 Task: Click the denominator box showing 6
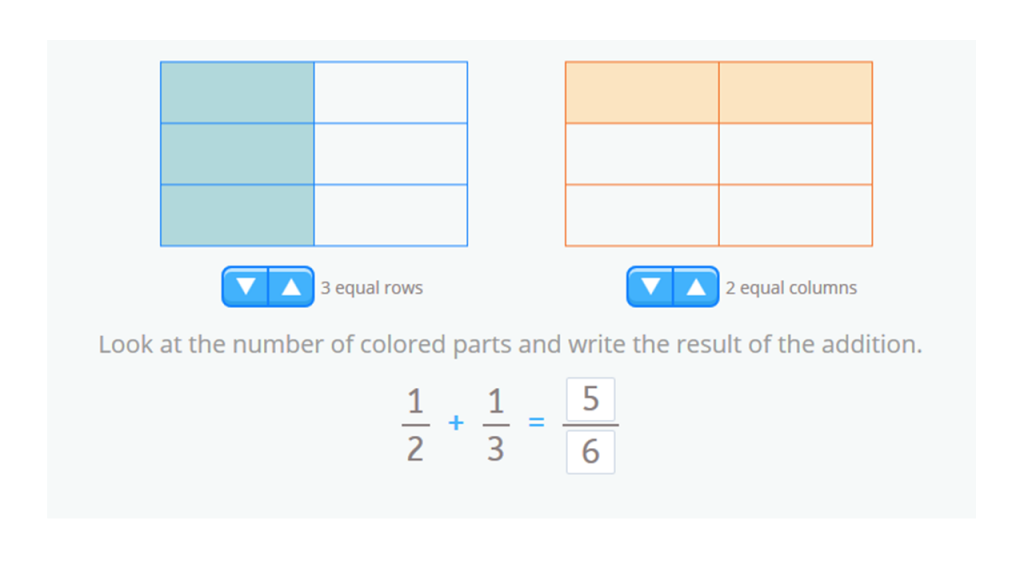click(x=590, y=452)
